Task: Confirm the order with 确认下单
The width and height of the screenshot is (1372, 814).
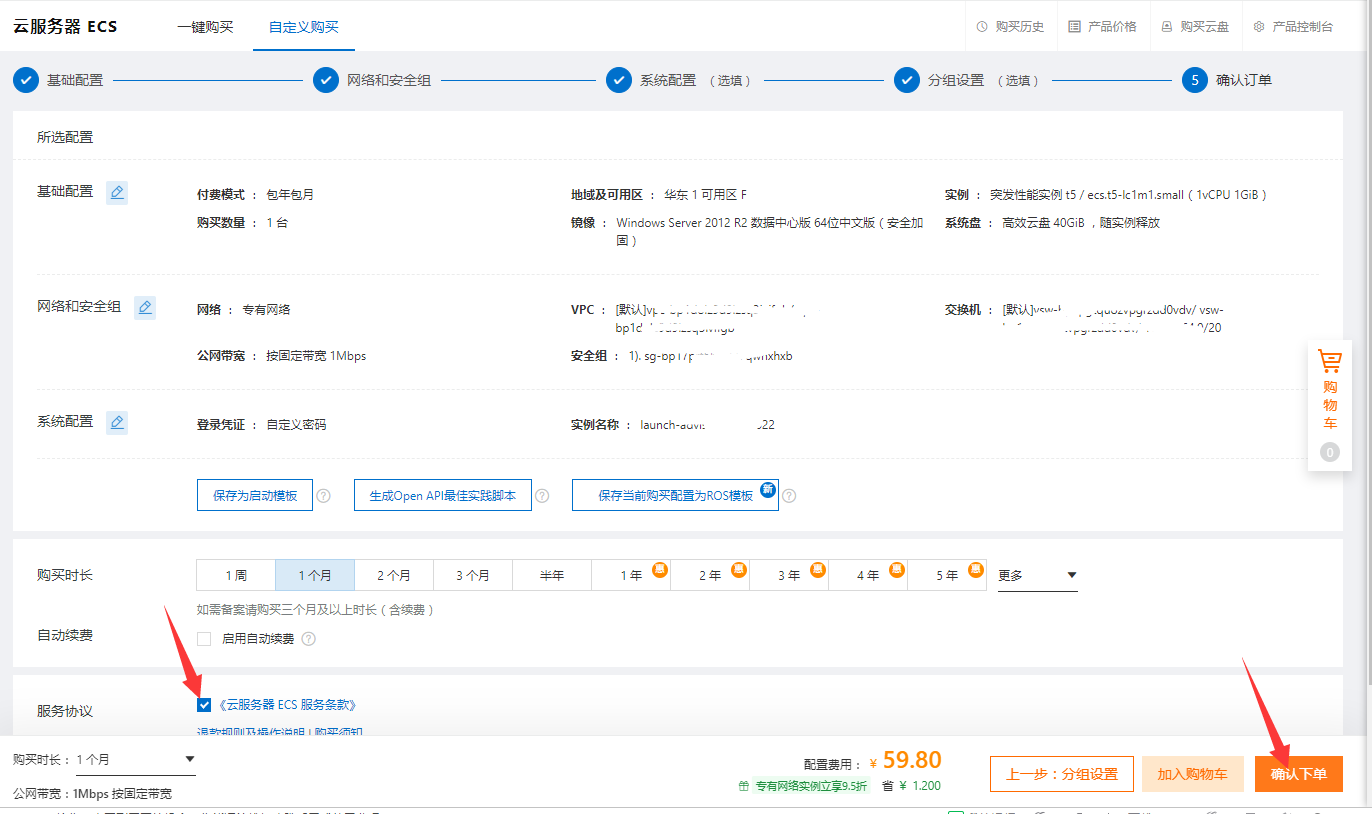Action: [x=1299, y=774]
